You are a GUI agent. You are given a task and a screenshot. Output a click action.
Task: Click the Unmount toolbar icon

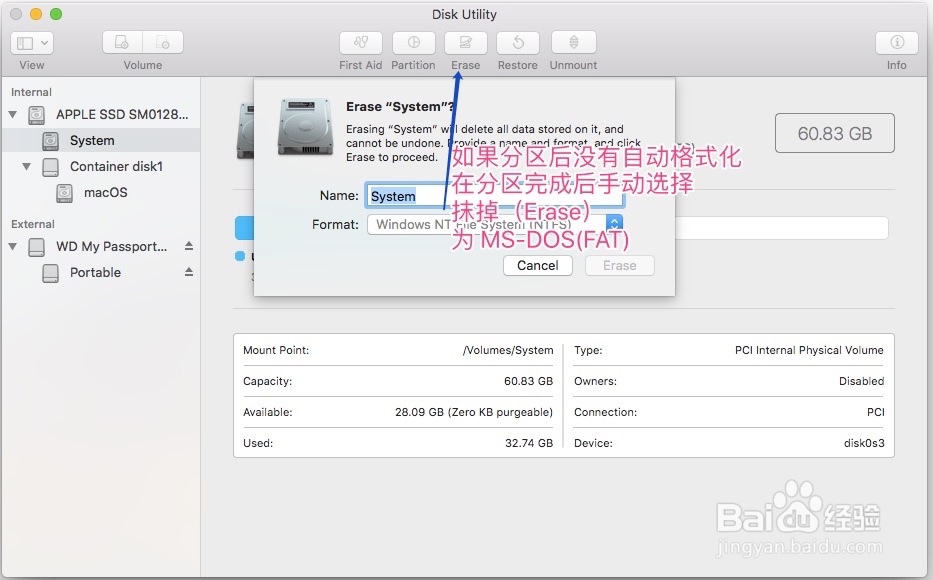pyautogui.click(x=574, y=43)
